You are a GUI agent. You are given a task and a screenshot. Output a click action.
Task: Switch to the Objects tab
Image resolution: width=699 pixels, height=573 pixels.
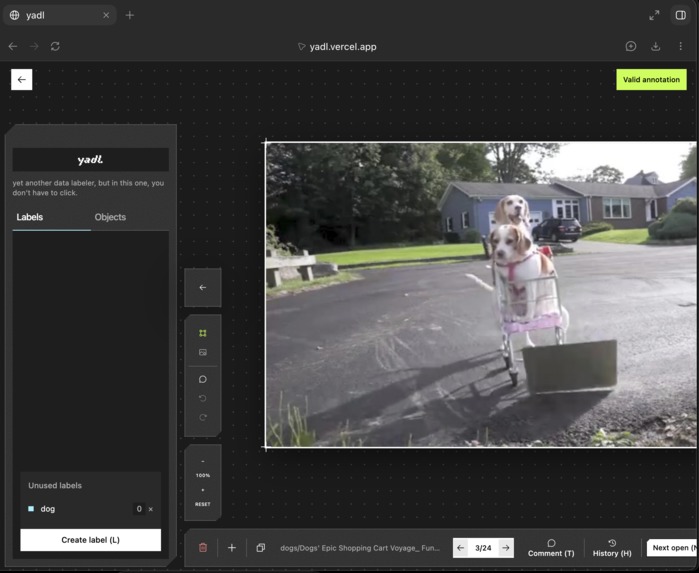tap(110, 217)
